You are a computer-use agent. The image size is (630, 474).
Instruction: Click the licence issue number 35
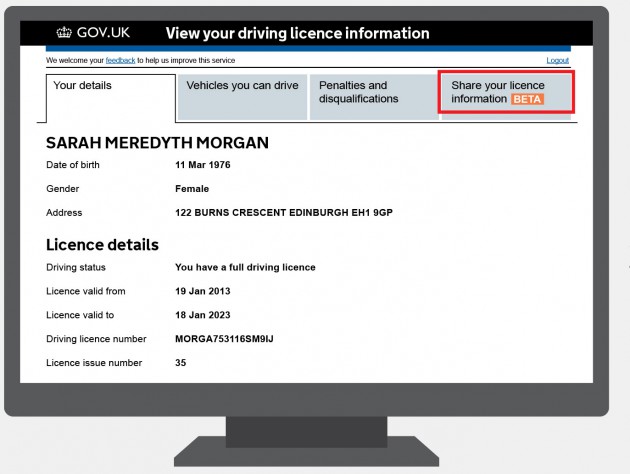[x=181, y=362]
